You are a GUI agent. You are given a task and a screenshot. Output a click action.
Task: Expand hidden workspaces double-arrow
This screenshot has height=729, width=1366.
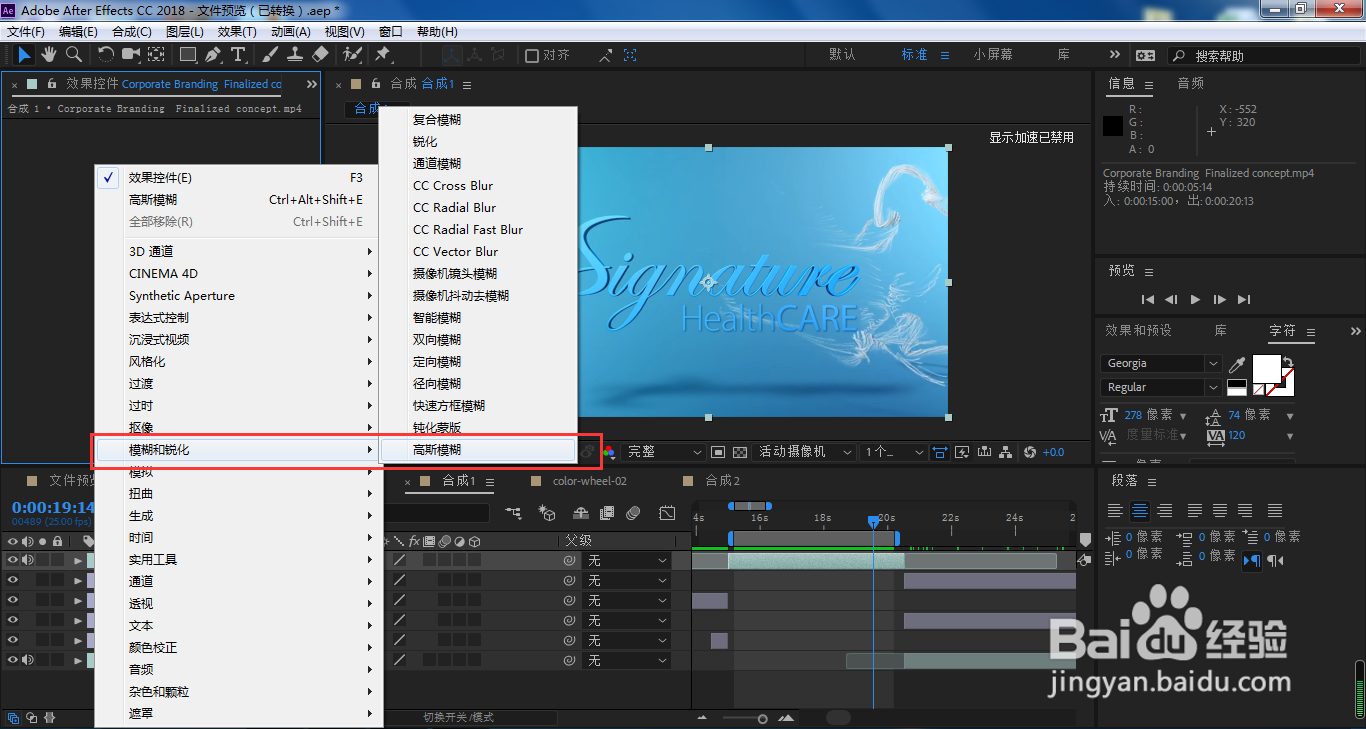pyautogui.click(x=1115, y=55)
